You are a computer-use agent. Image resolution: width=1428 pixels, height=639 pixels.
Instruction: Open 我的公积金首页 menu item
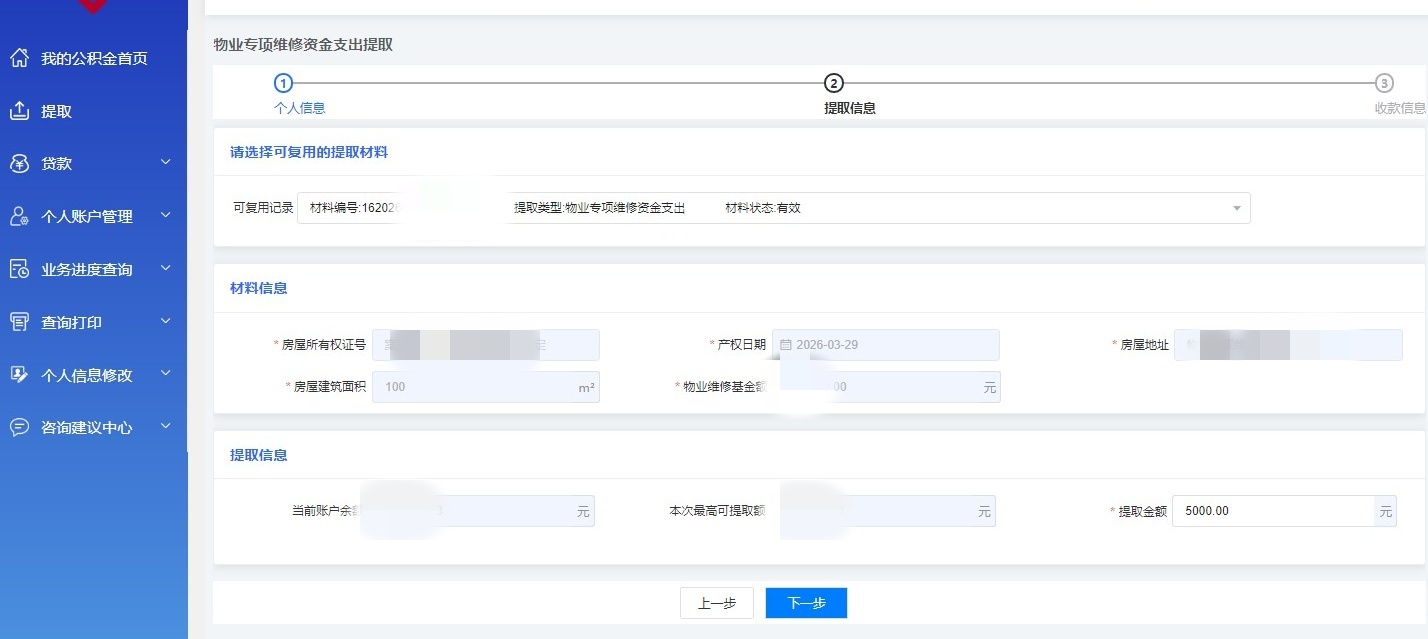click(94, 58)
